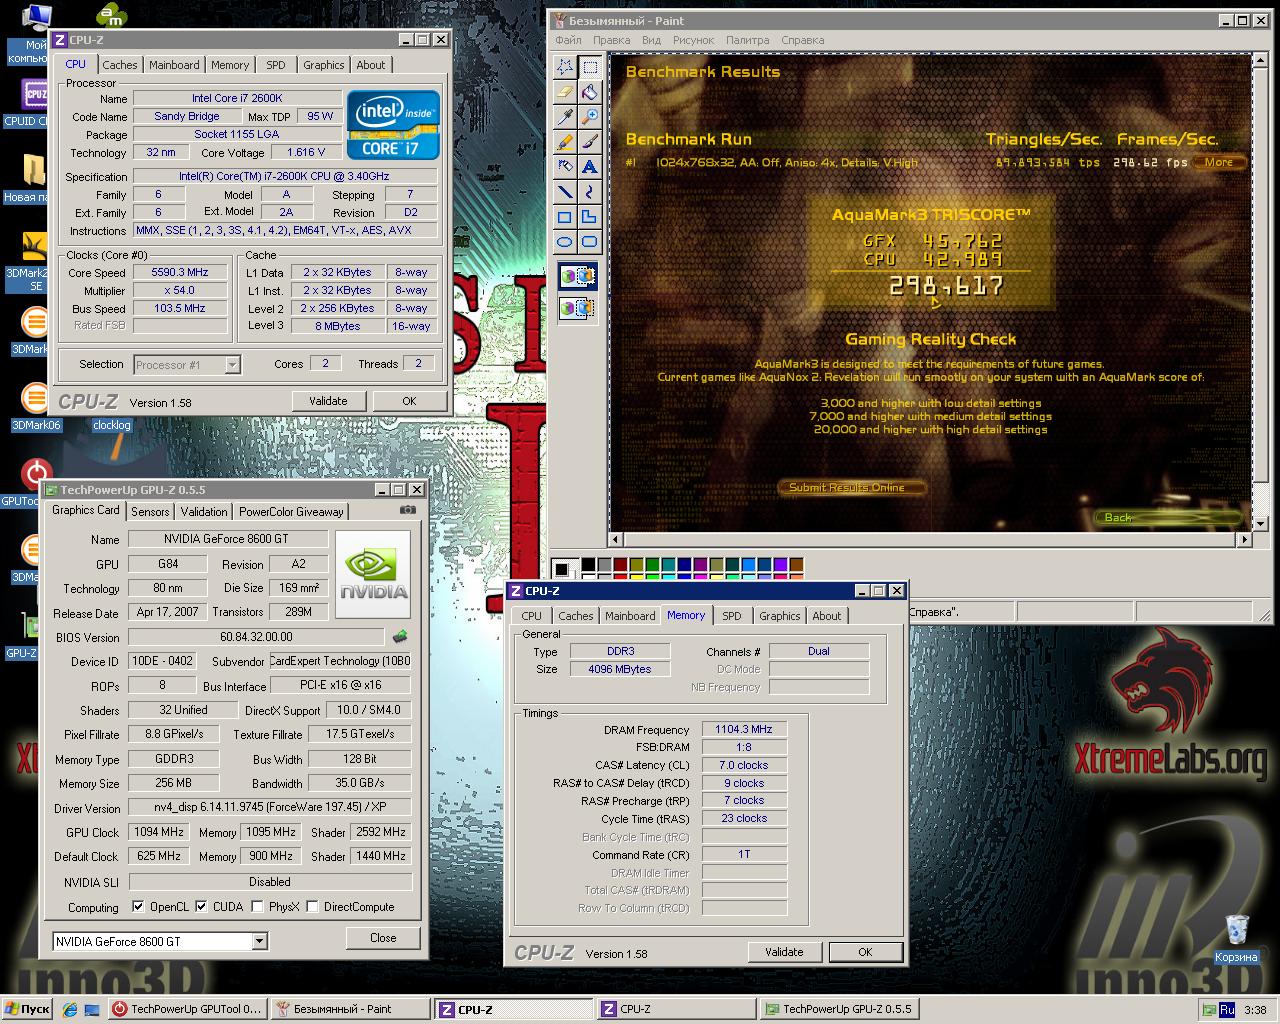Click the BIOS save icon in GPU-Z

400,636
